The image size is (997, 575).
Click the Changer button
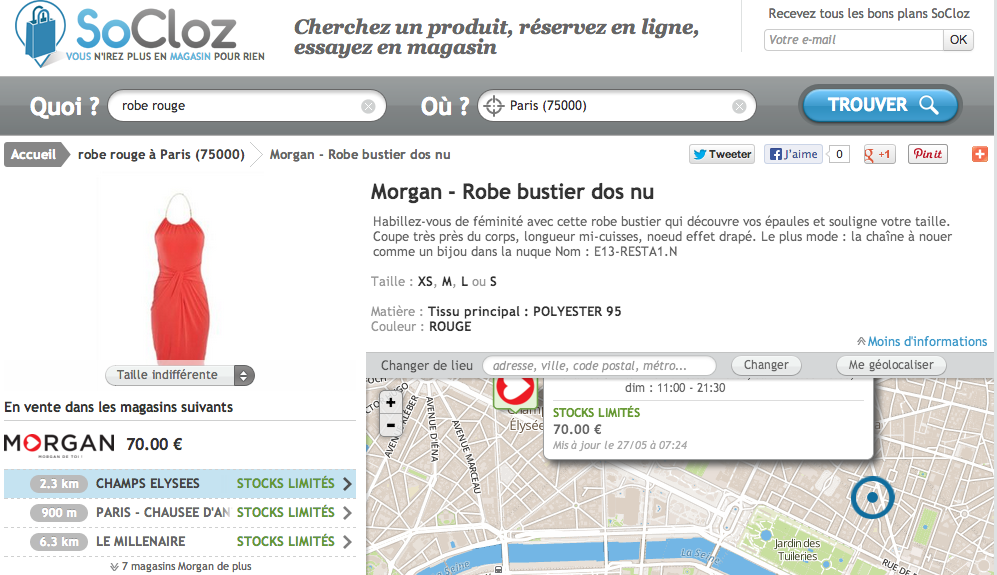point(766,365)
